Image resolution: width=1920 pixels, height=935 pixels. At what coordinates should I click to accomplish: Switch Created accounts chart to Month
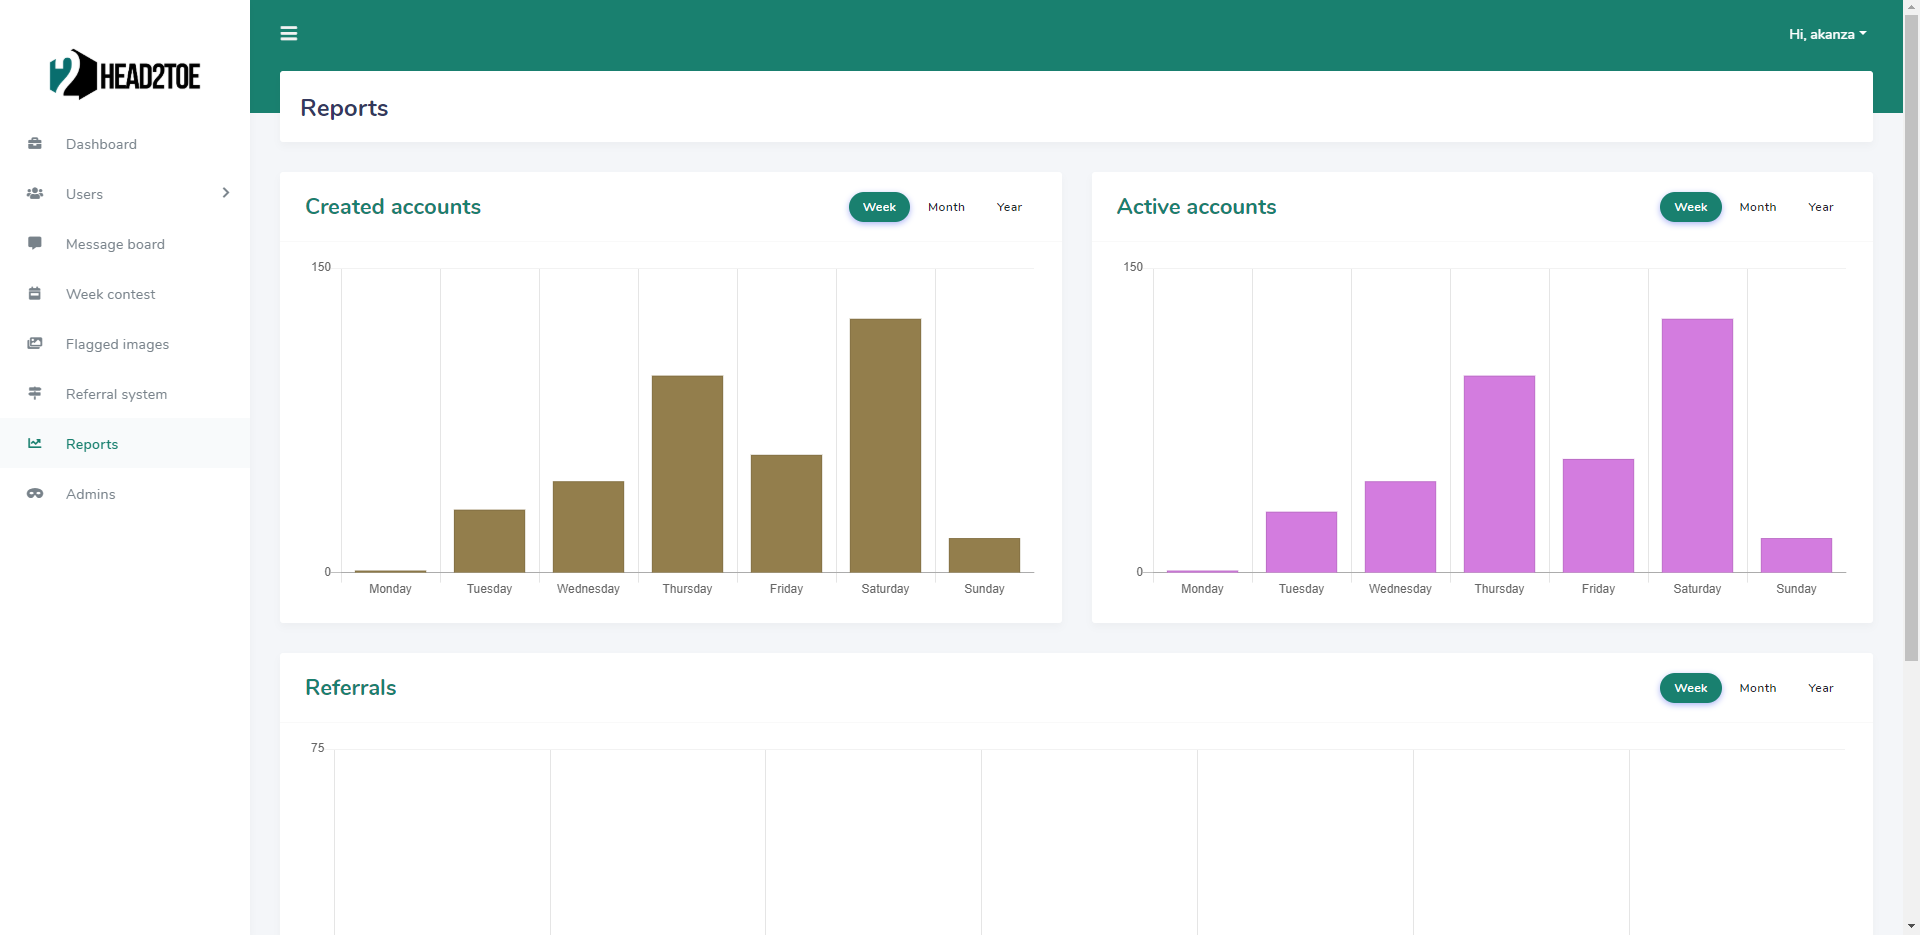click(x=946, y=207)
